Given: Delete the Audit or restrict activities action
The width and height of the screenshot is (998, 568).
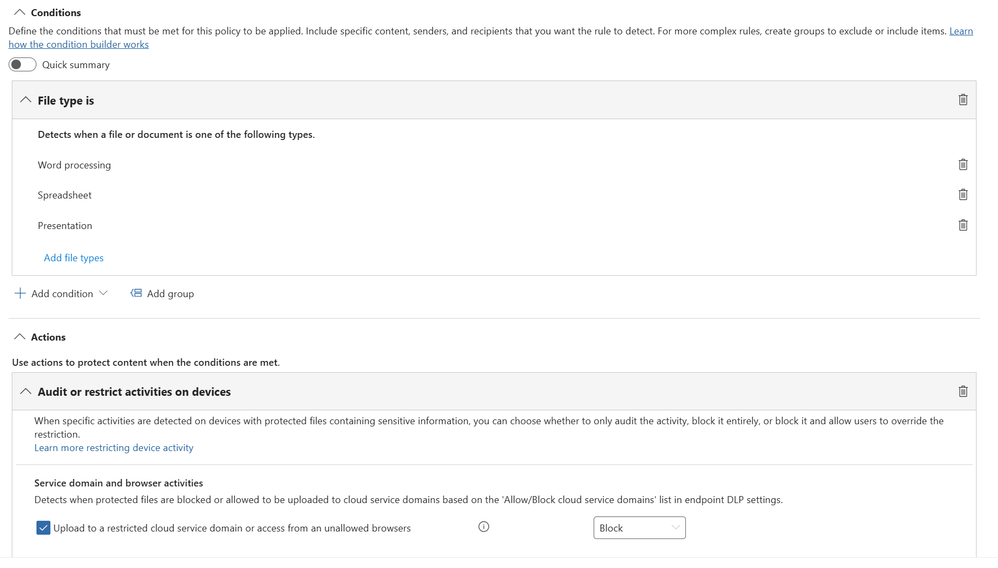Looking at the screenshot, I should tap(963, 392).
